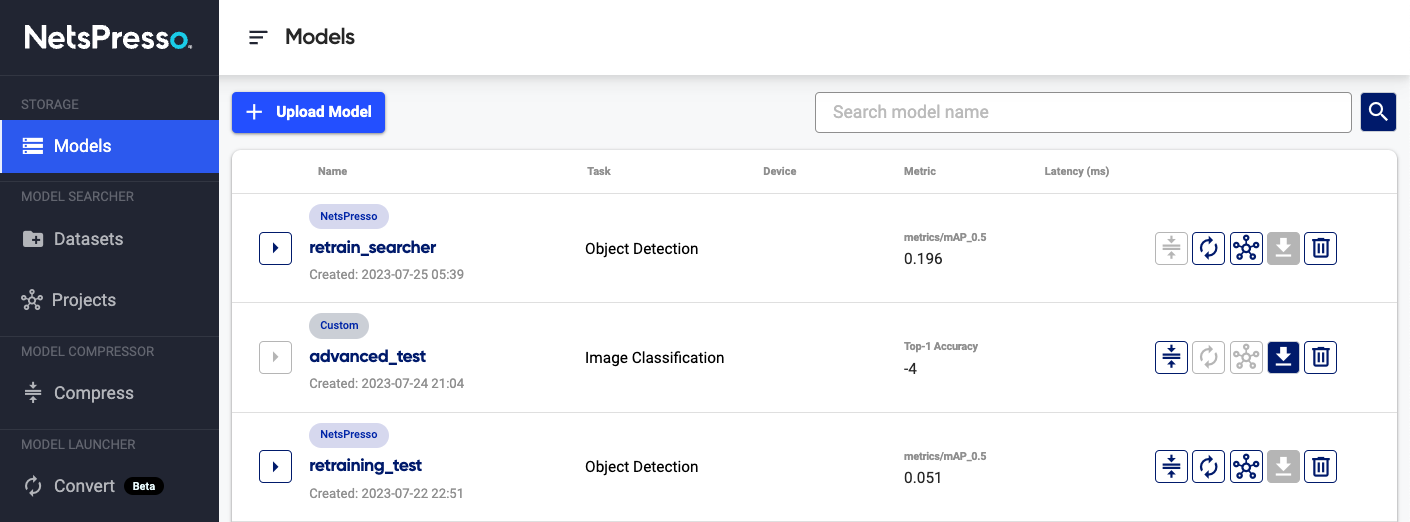Download the advanced_test model
This screenshot has height=522, width=1410.
tap(1283, 357)
